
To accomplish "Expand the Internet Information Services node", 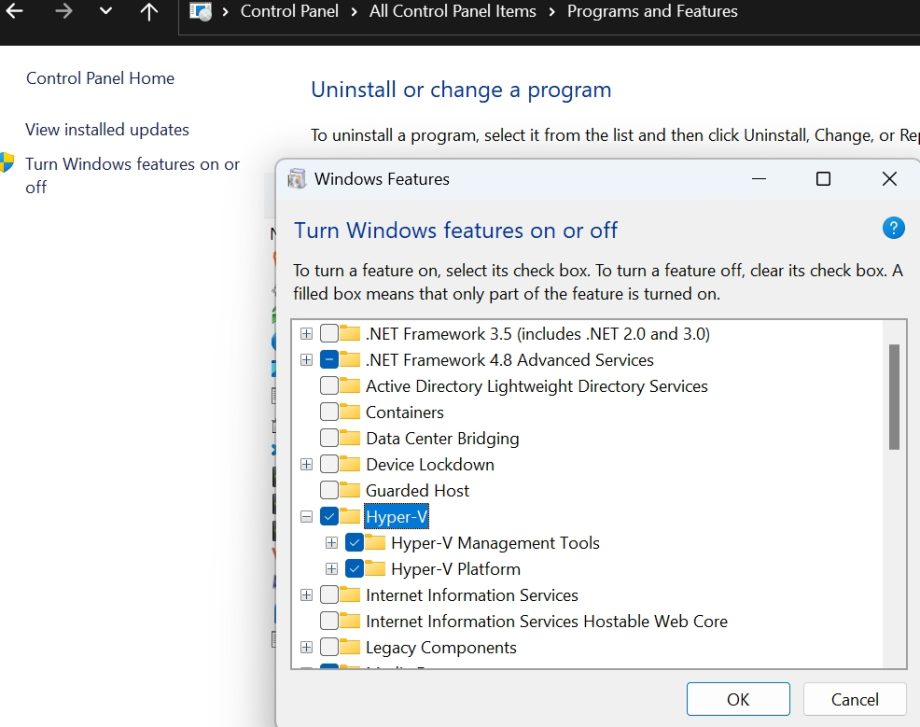I will pyautogui.click(x=306, y=594).
